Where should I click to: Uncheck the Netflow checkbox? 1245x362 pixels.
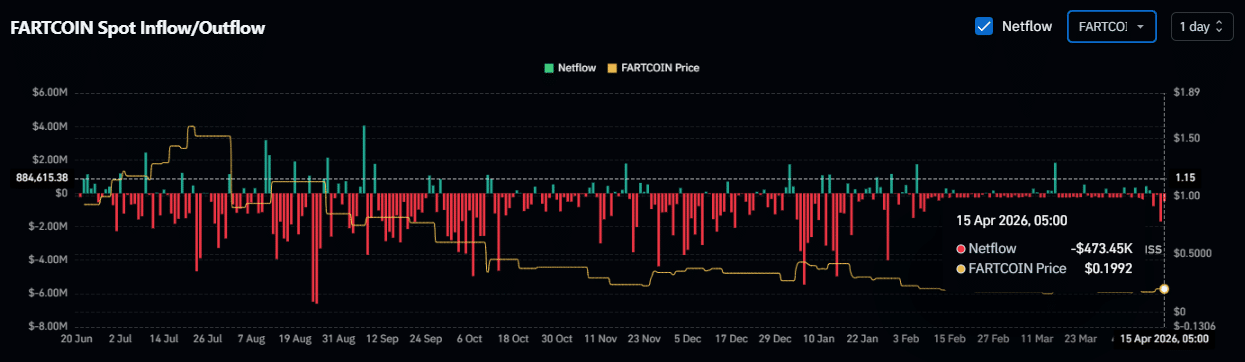click(984, 26)
